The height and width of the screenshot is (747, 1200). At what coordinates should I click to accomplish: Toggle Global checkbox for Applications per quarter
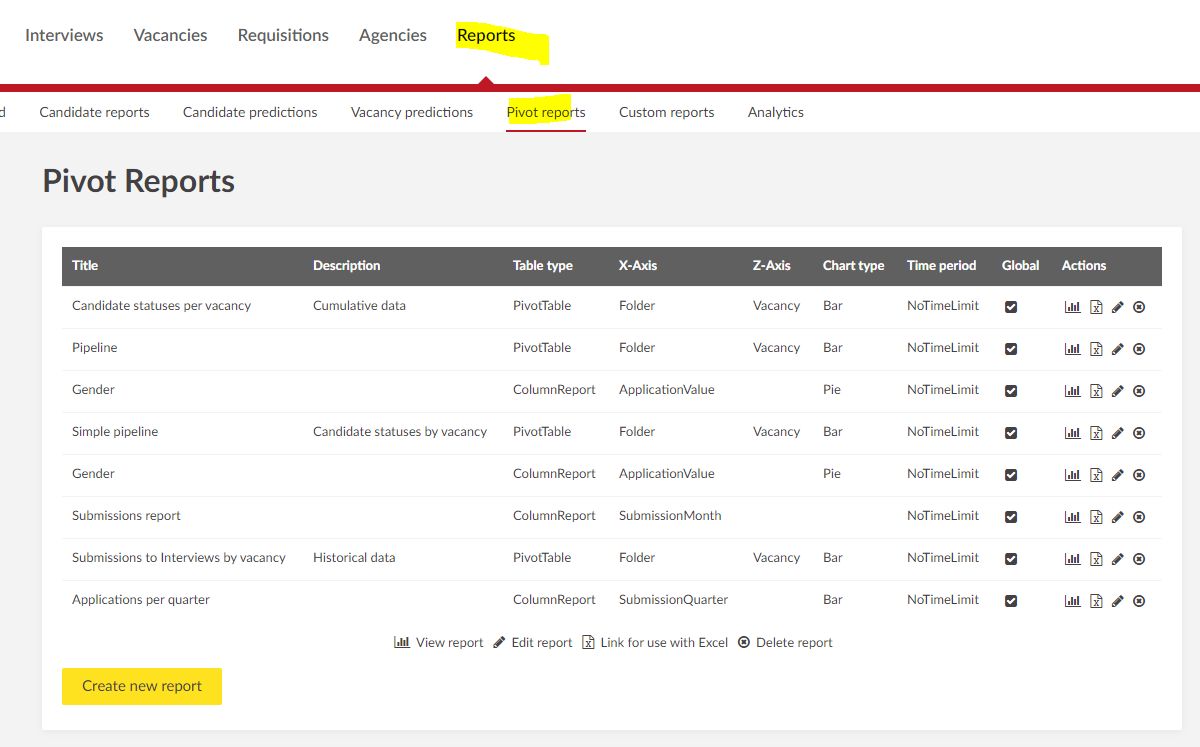(1011, 601)
